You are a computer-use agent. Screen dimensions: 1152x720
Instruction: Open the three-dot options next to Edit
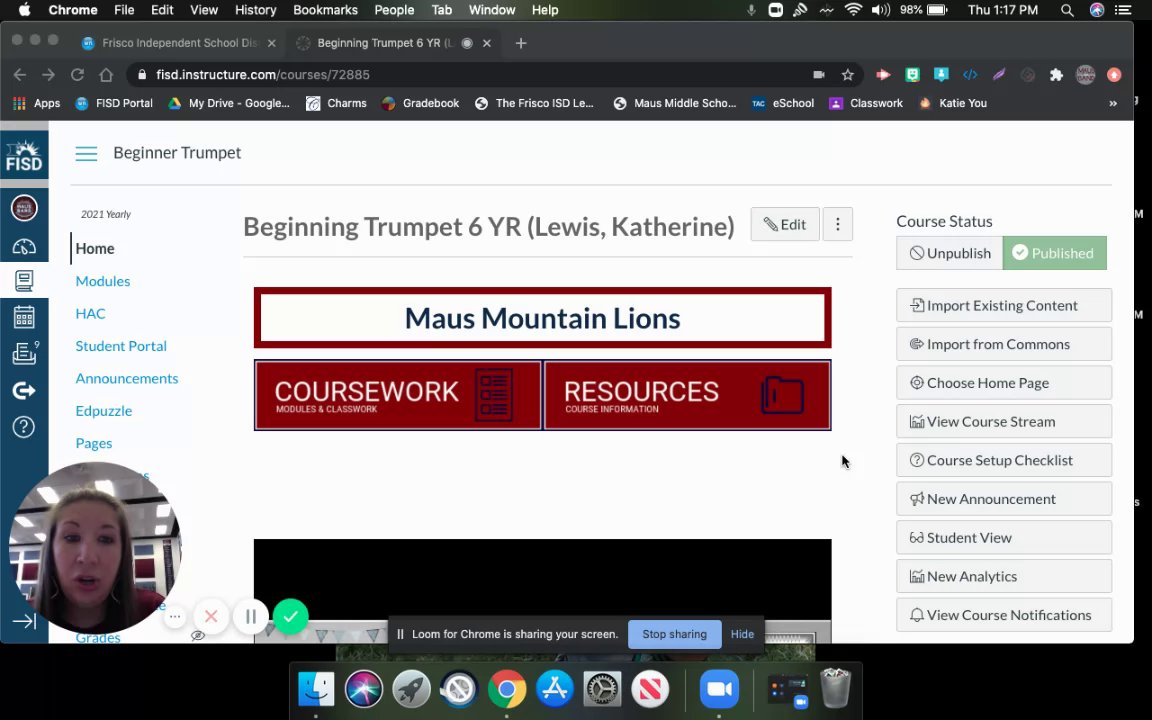pos(838,224)
